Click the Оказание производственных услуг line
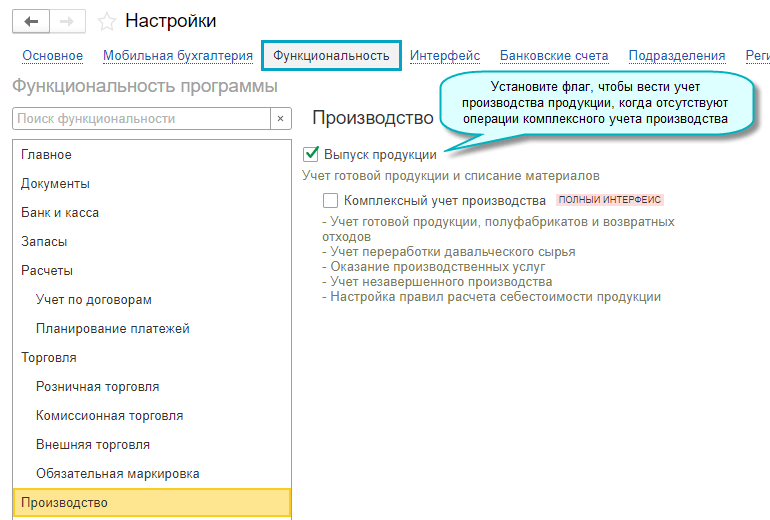The width and height of the screenshot is (770, 520). click(x=434, y=267)
